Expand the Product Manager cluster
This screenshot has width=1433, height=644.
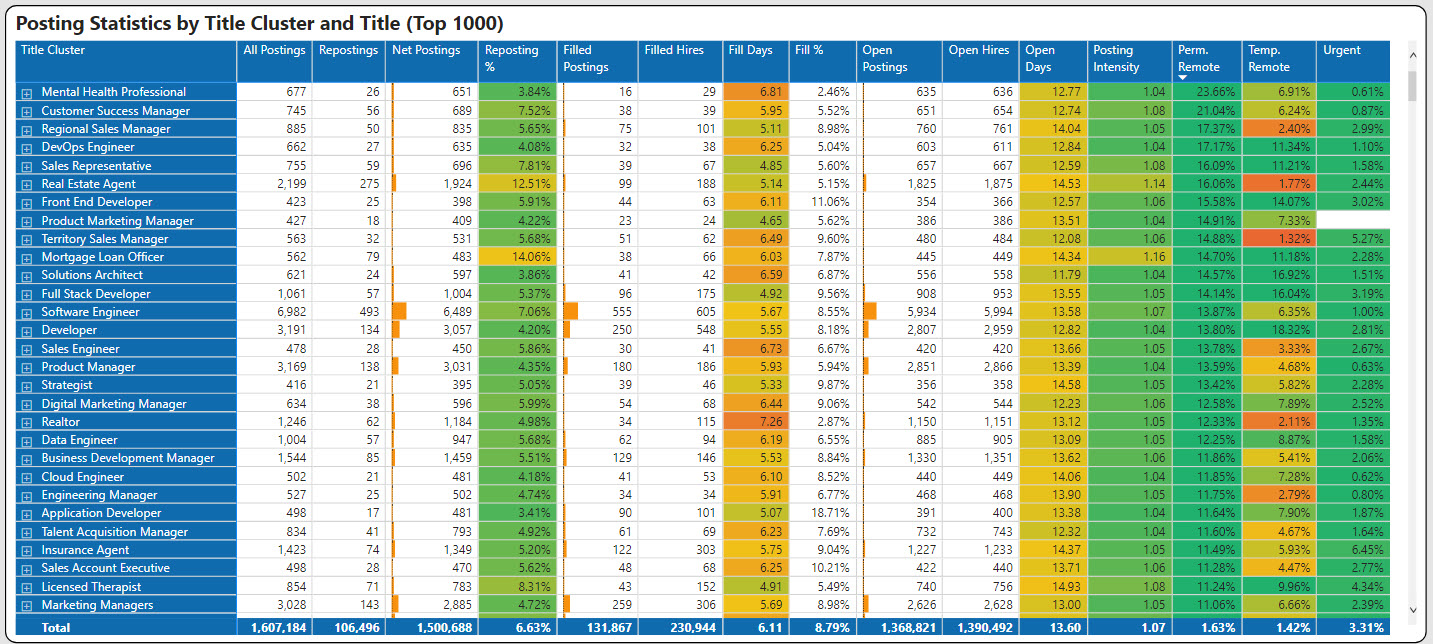(27, 368)
